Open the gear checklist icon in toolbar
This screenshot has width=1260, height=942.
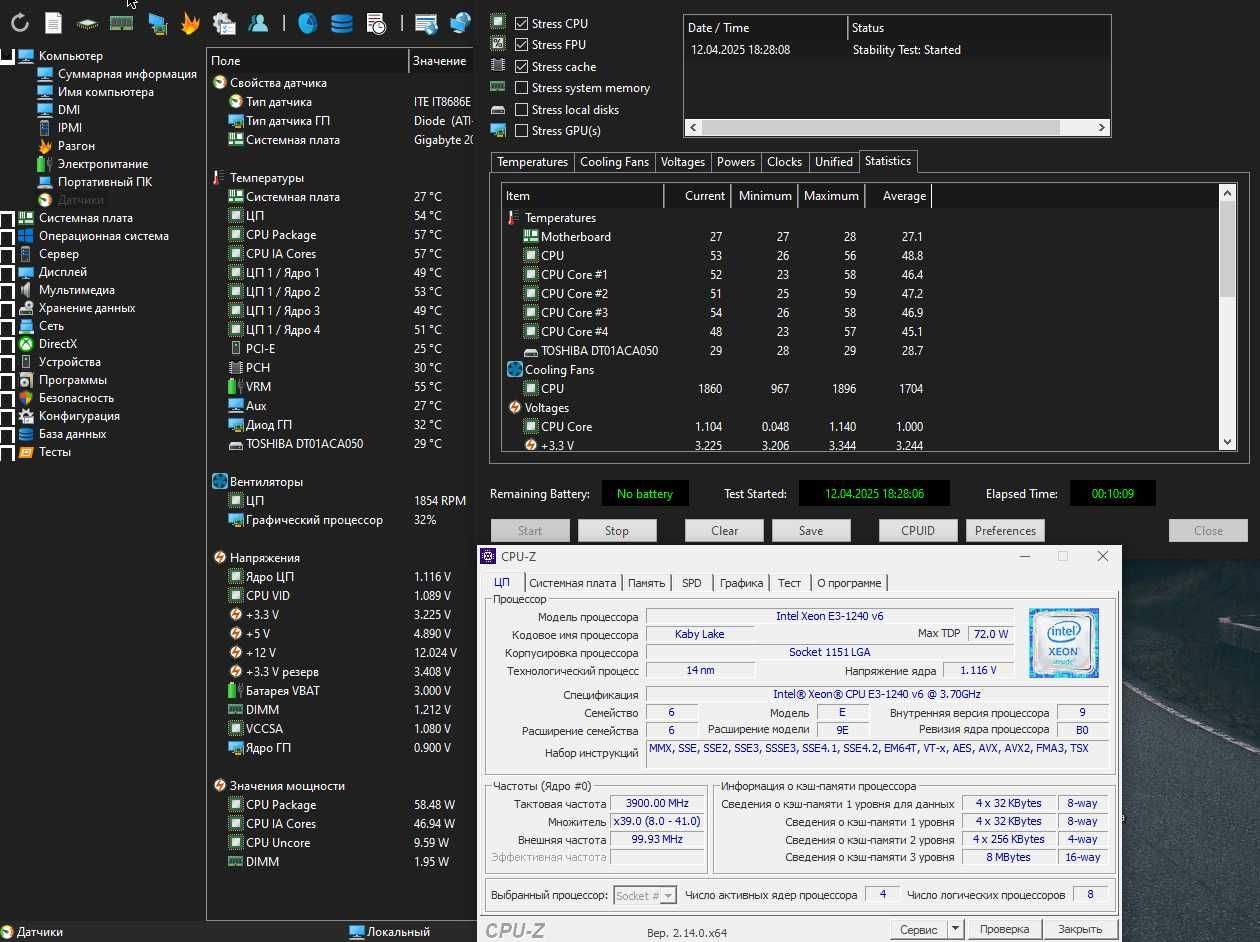pos(224,22)
